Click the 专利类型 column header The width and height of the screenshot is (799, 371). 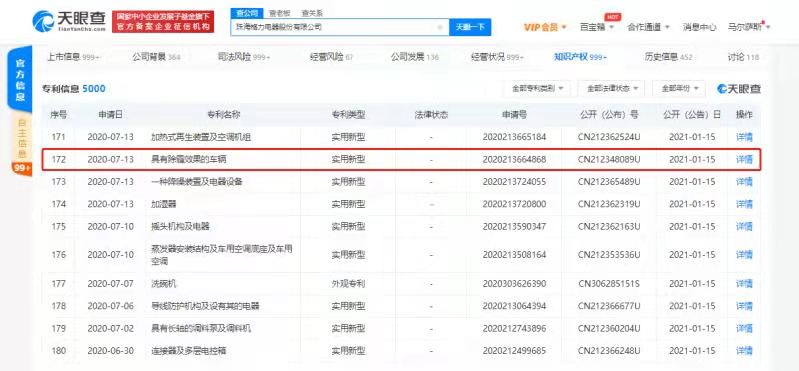349,115
